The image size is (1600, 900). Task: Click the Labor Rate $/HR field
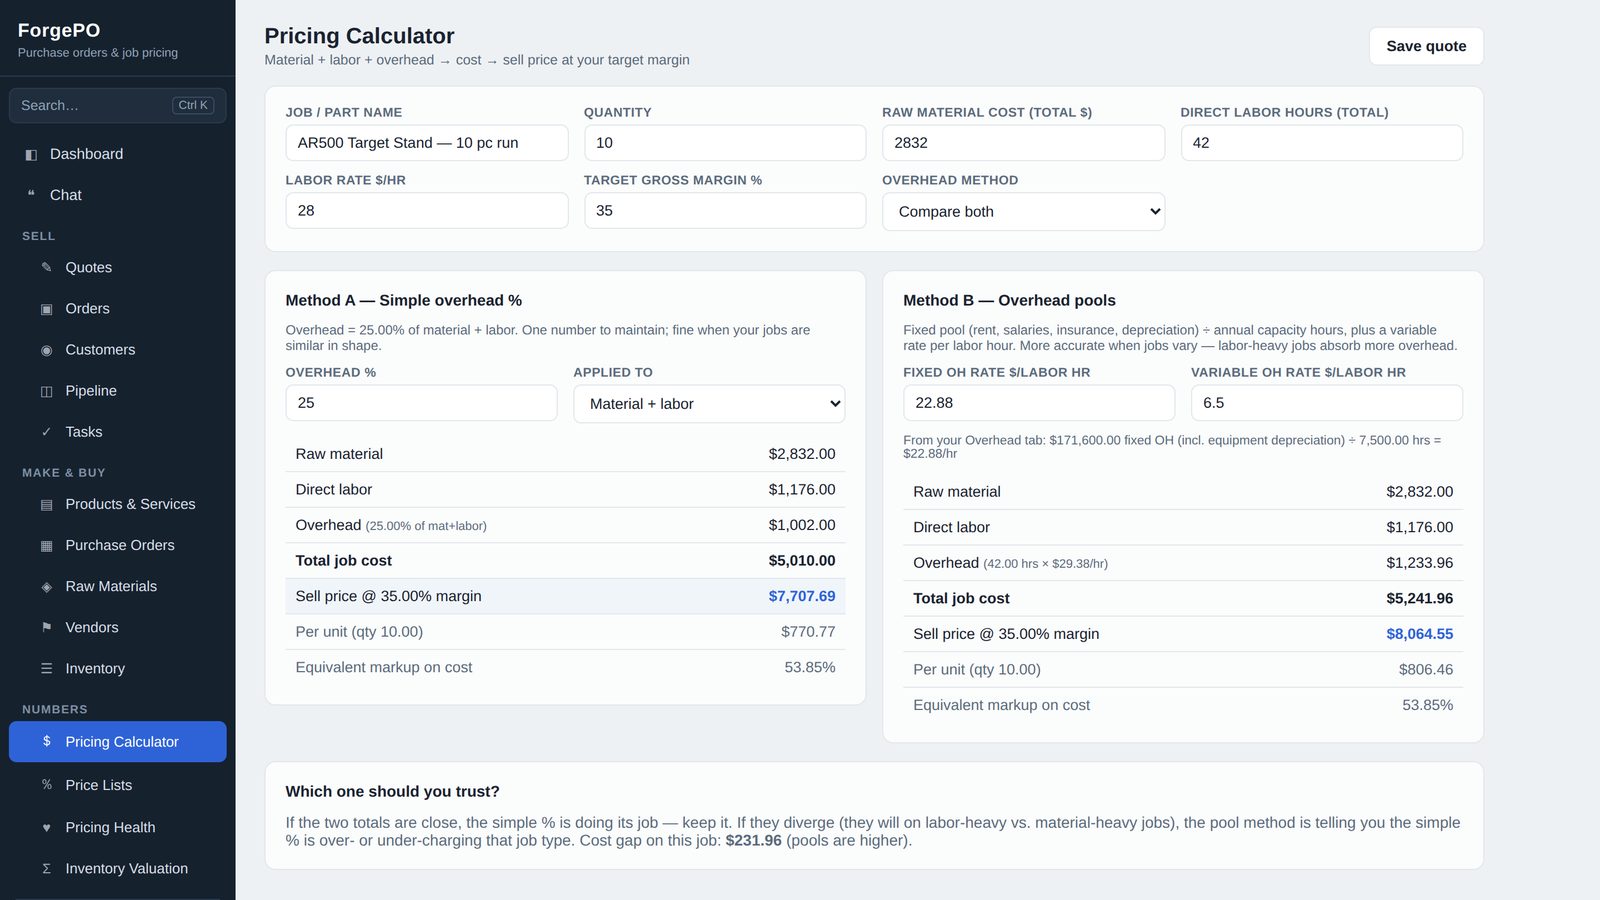tap(427, 211)
